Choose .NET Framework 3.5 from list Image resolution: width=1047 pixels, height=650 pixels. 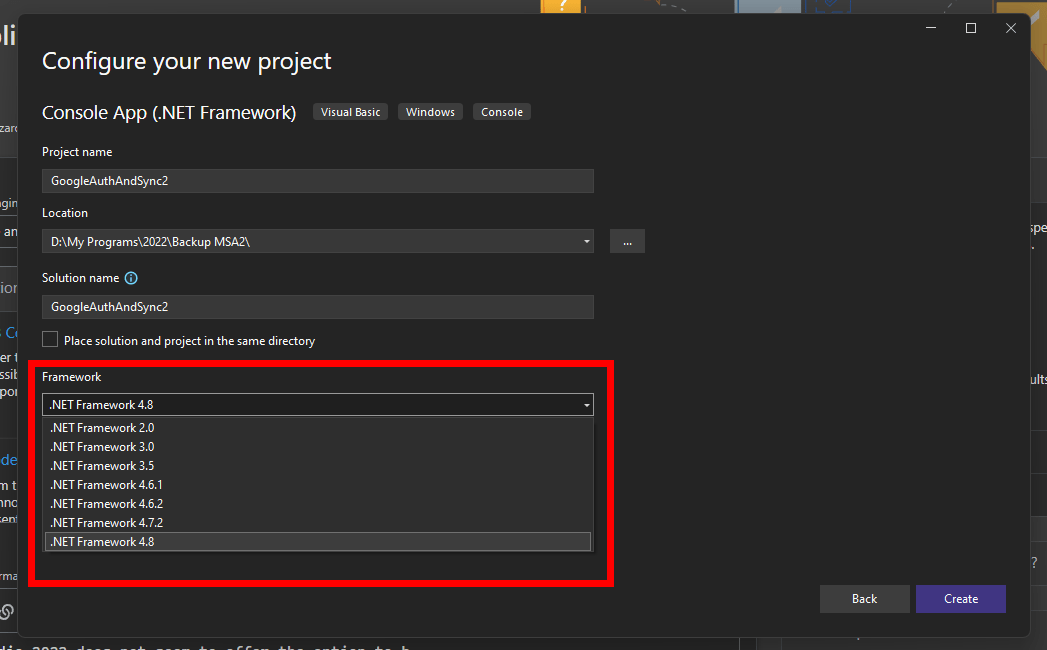click(318, 466)
